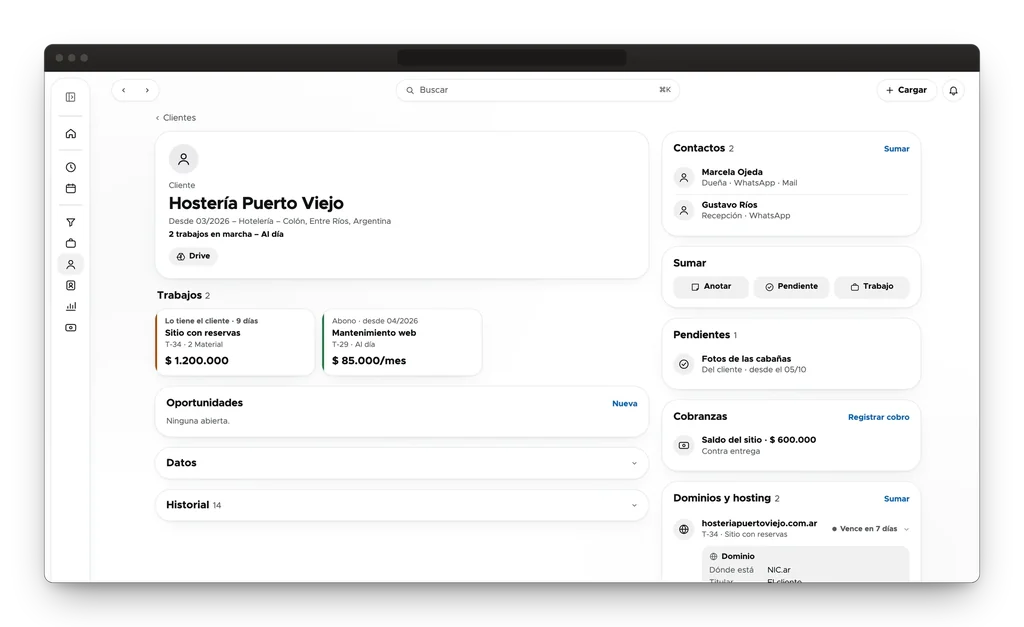Click the Marcela Ojeda contact name
The height and width of the screenshot is (627, 1024).
(x=732, y=172)
